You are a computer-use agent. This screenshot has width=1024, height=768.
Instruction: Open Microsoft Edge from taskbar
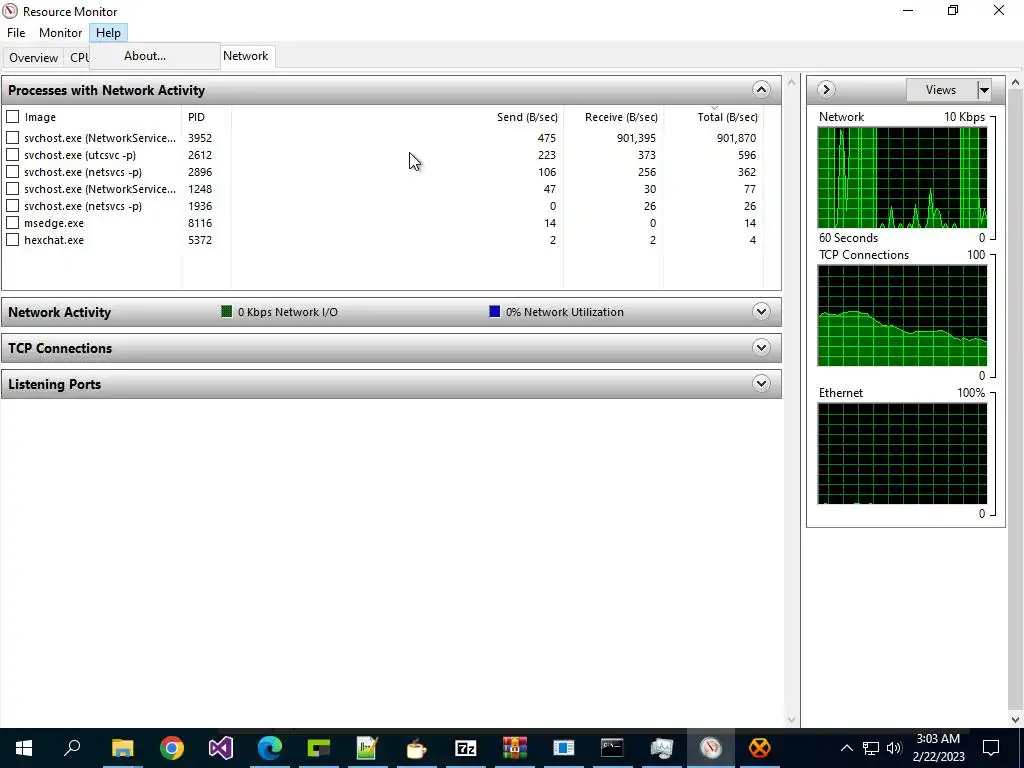coord(270,748)
